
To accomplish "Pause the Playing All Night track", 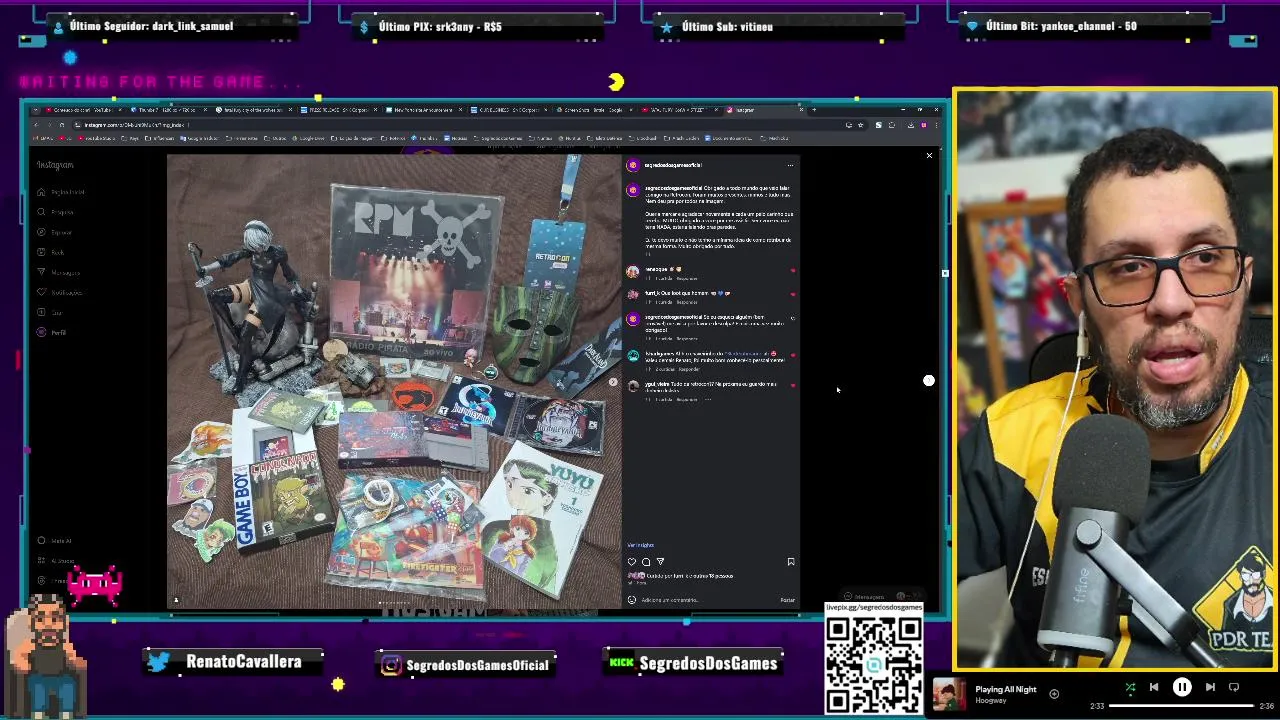I will [x=1182, y=688].
